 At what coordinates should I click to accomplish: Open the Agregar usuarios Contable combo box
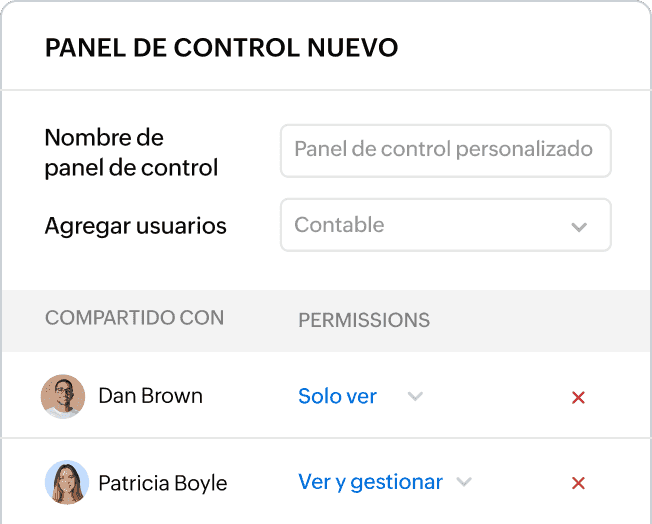click(x=446, y=225)
